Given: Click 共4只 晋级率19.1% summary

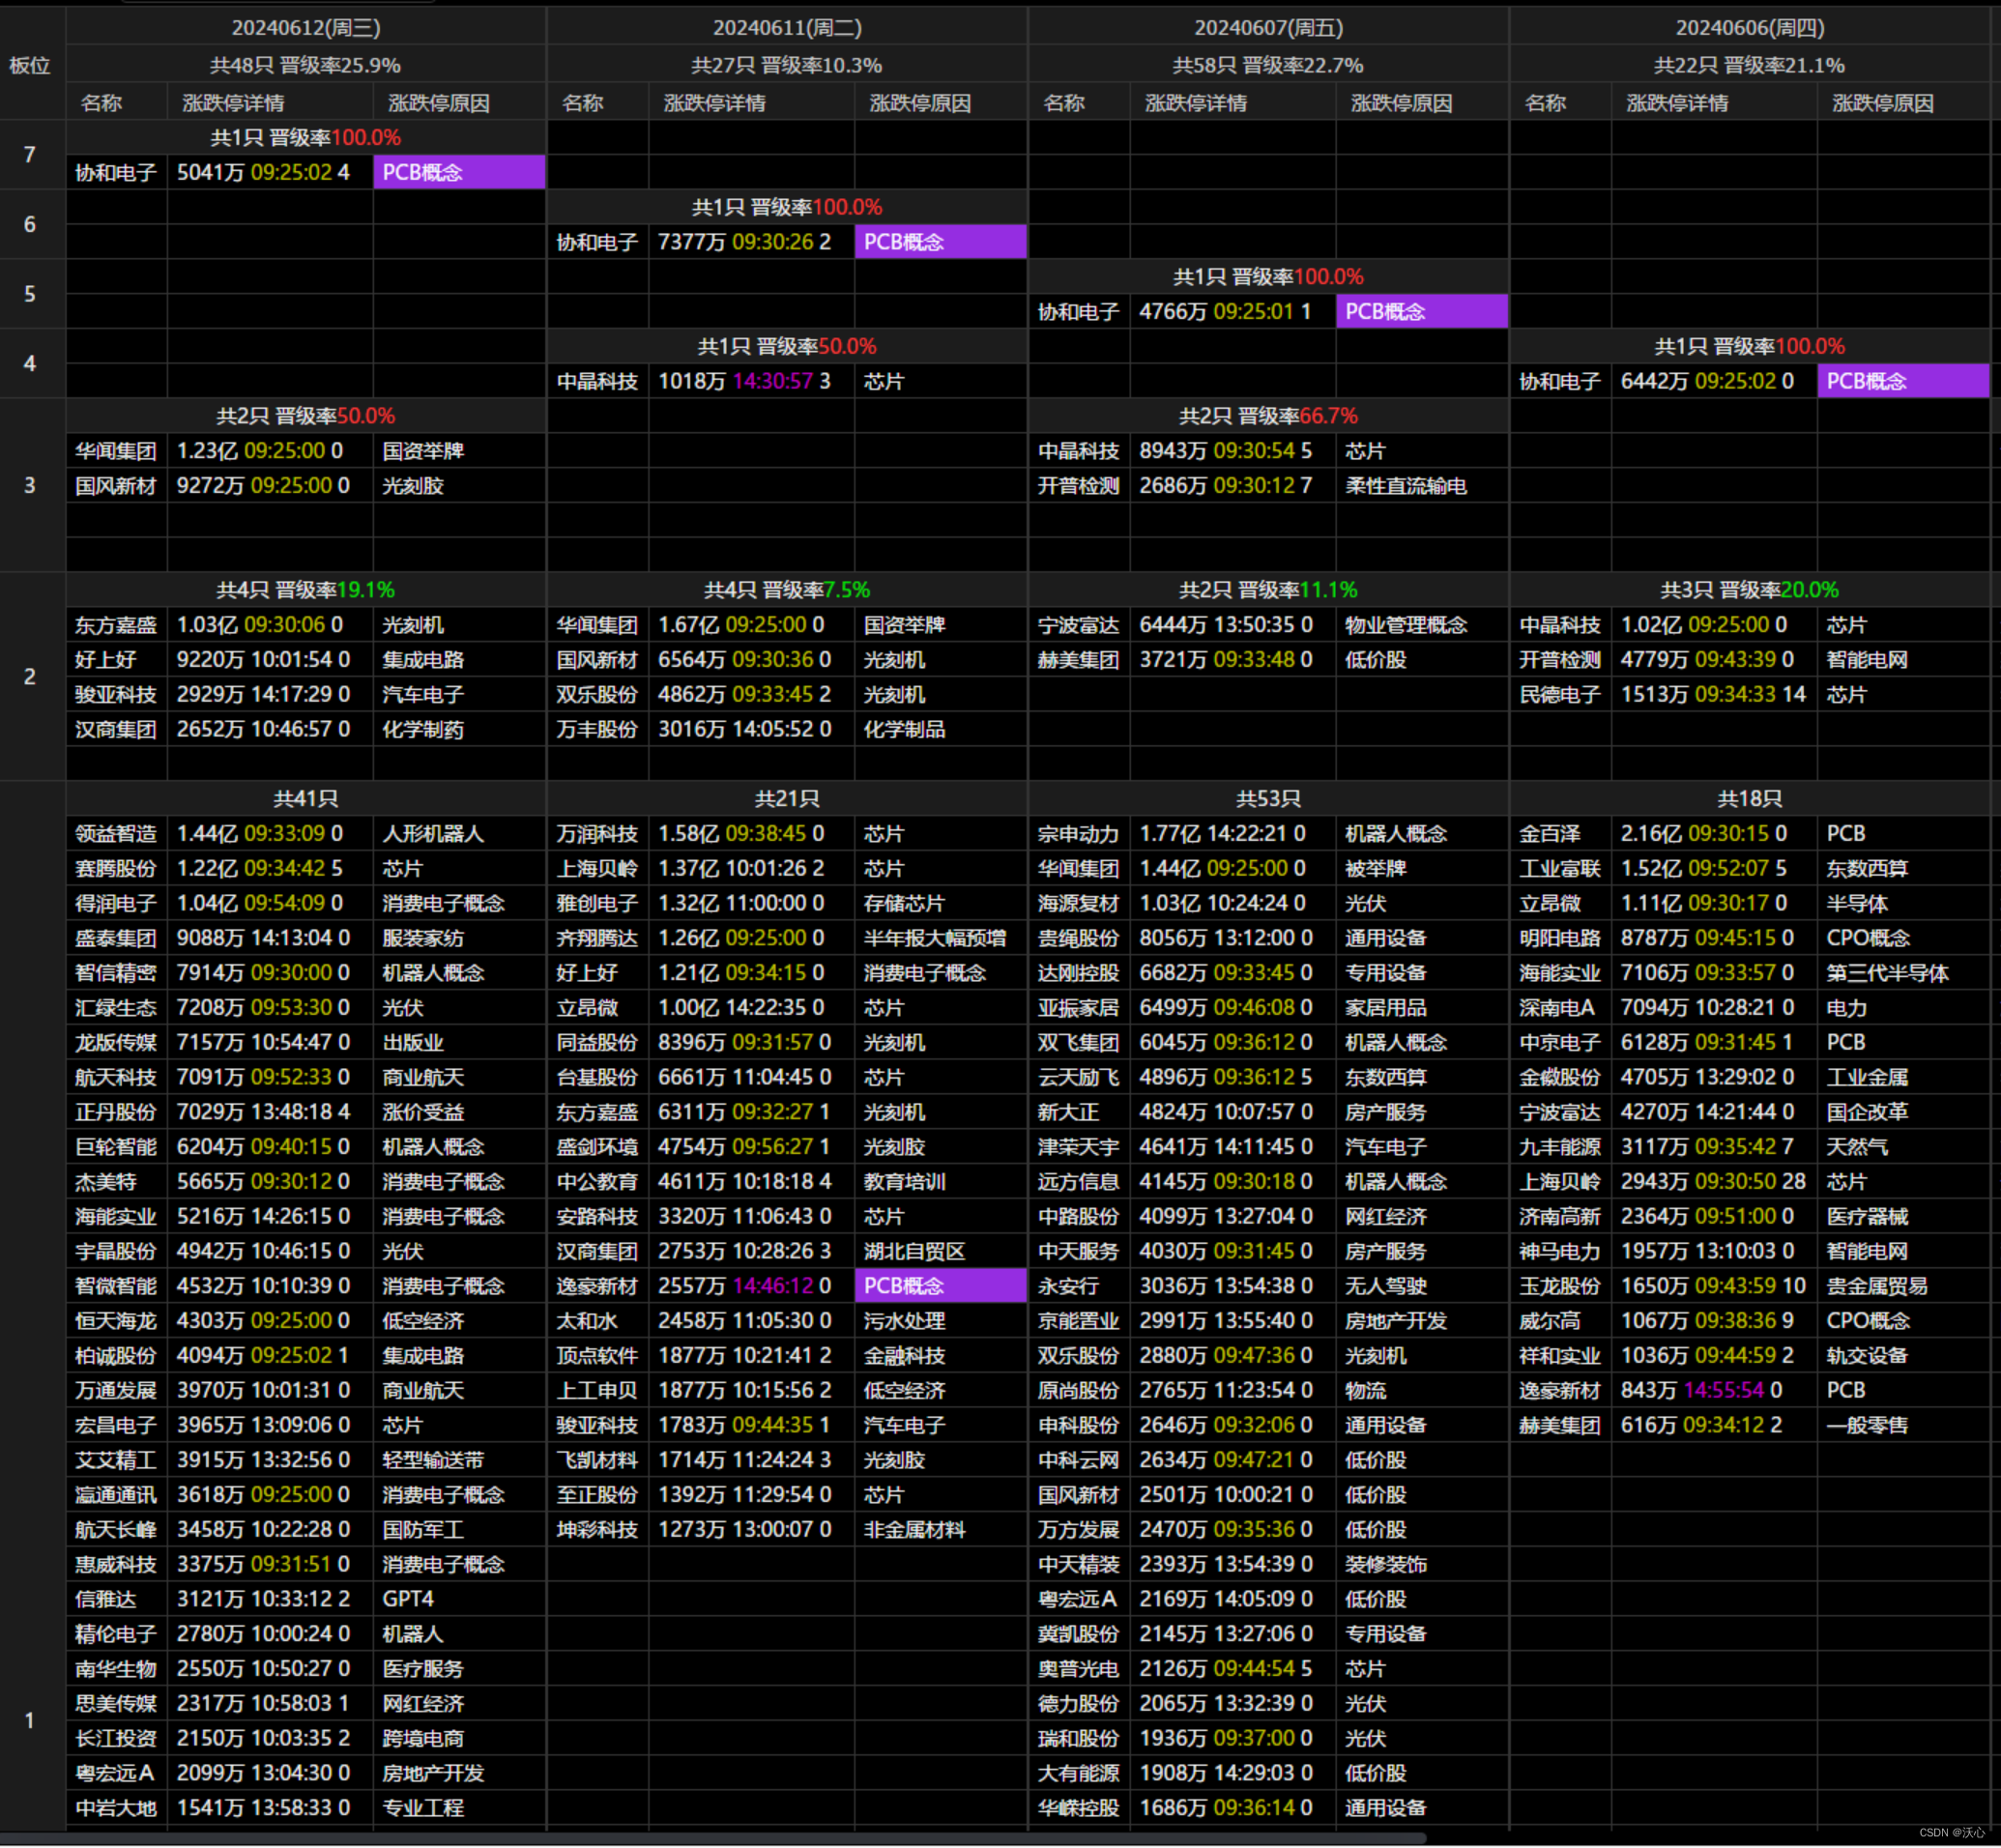Looking at the screenshot, I should [306, 590].
